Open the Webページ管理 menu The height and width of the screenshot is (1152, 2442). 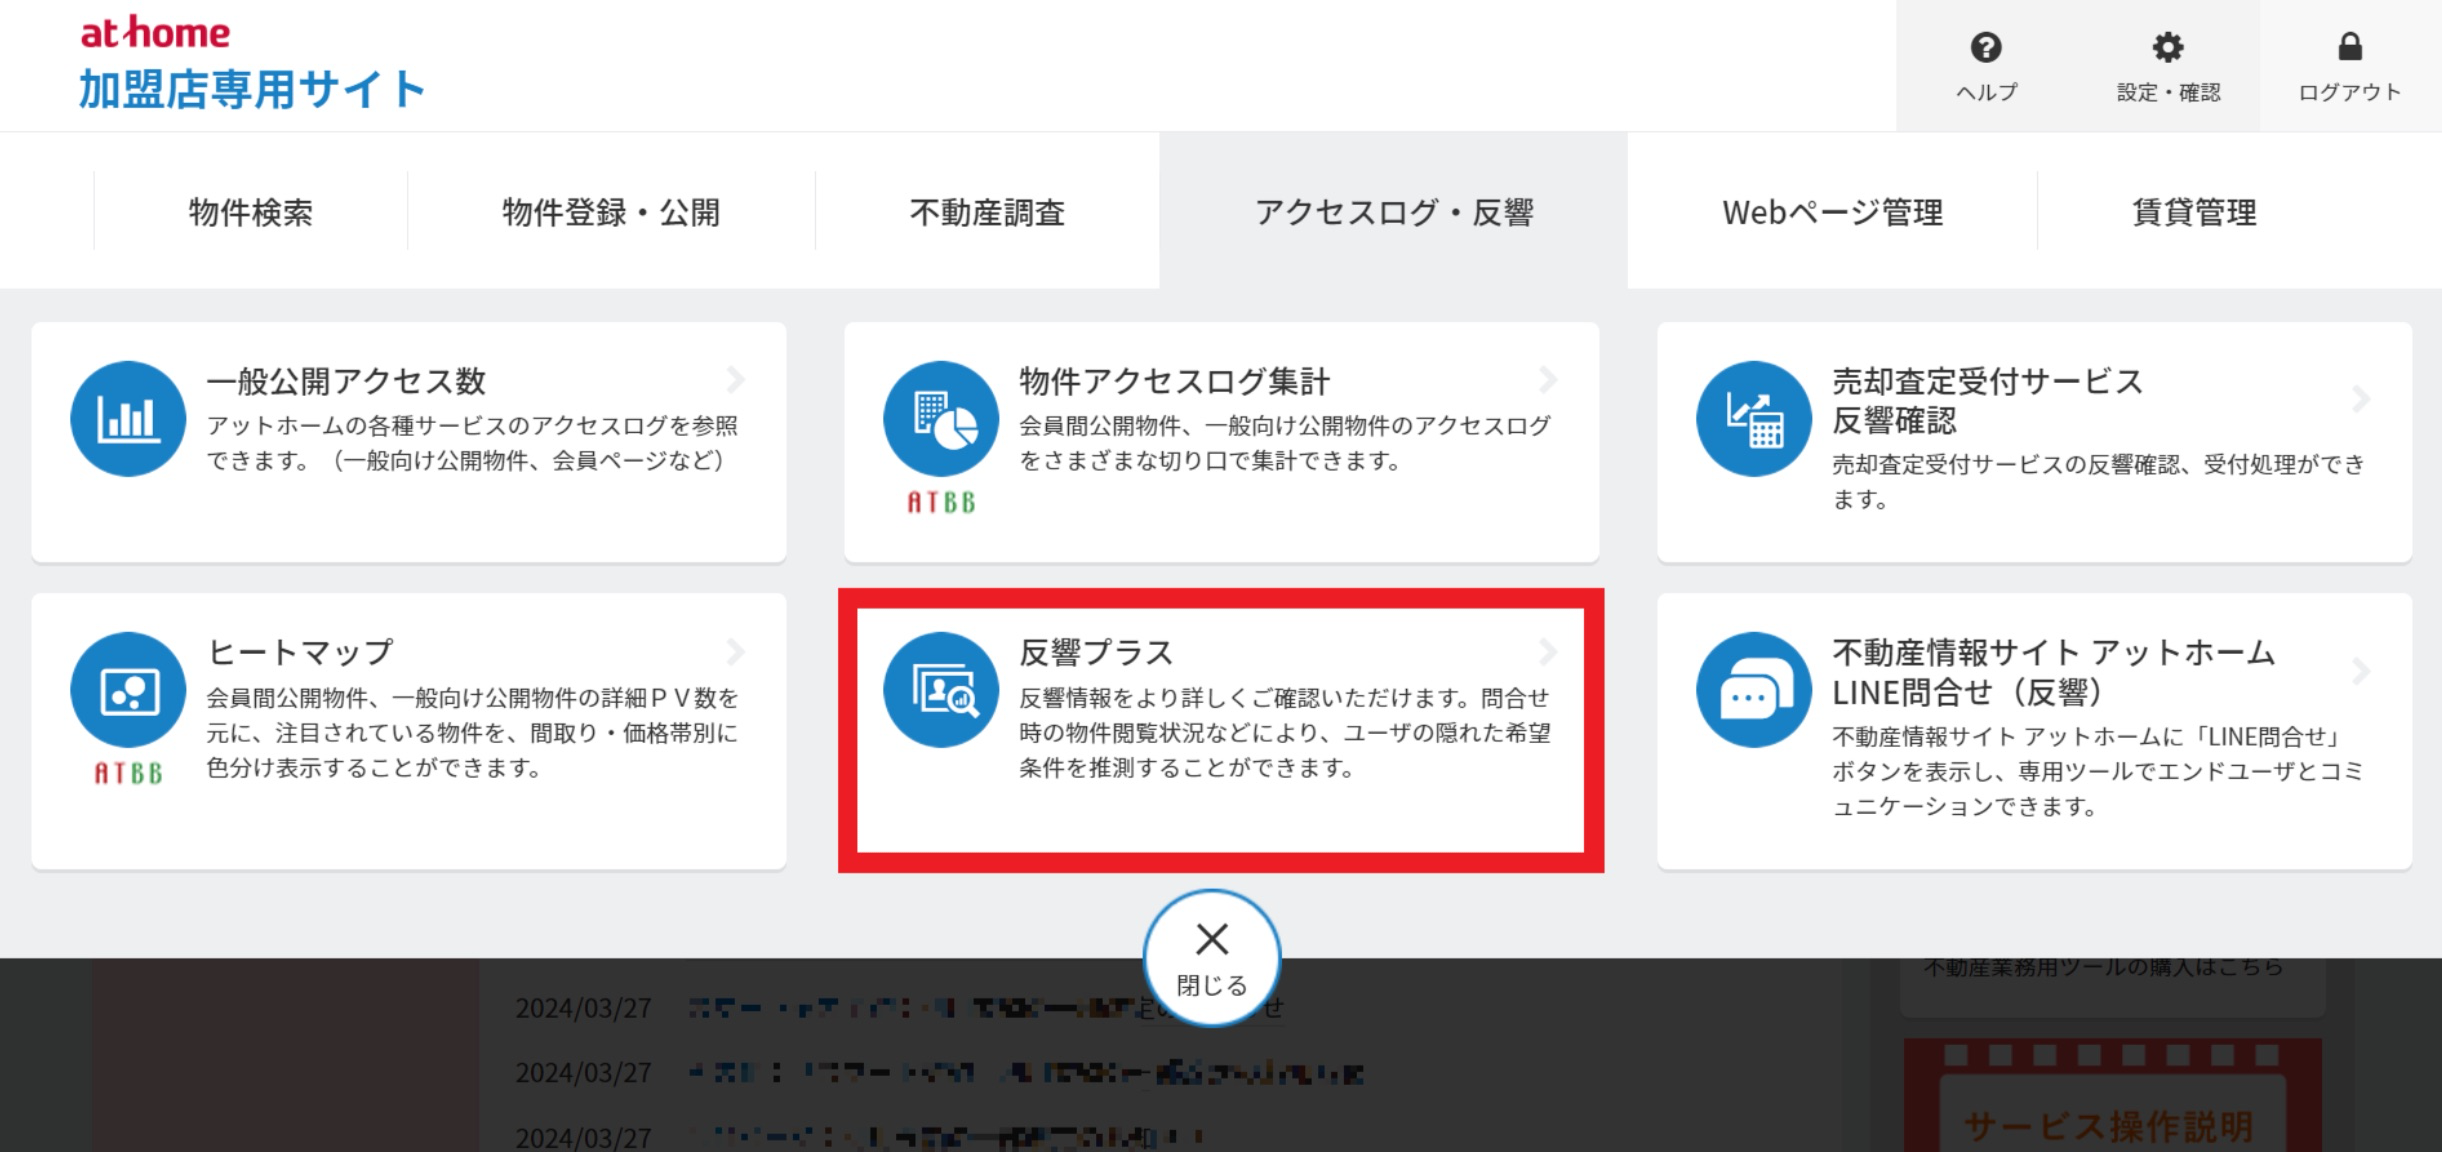coord(1832,212)
